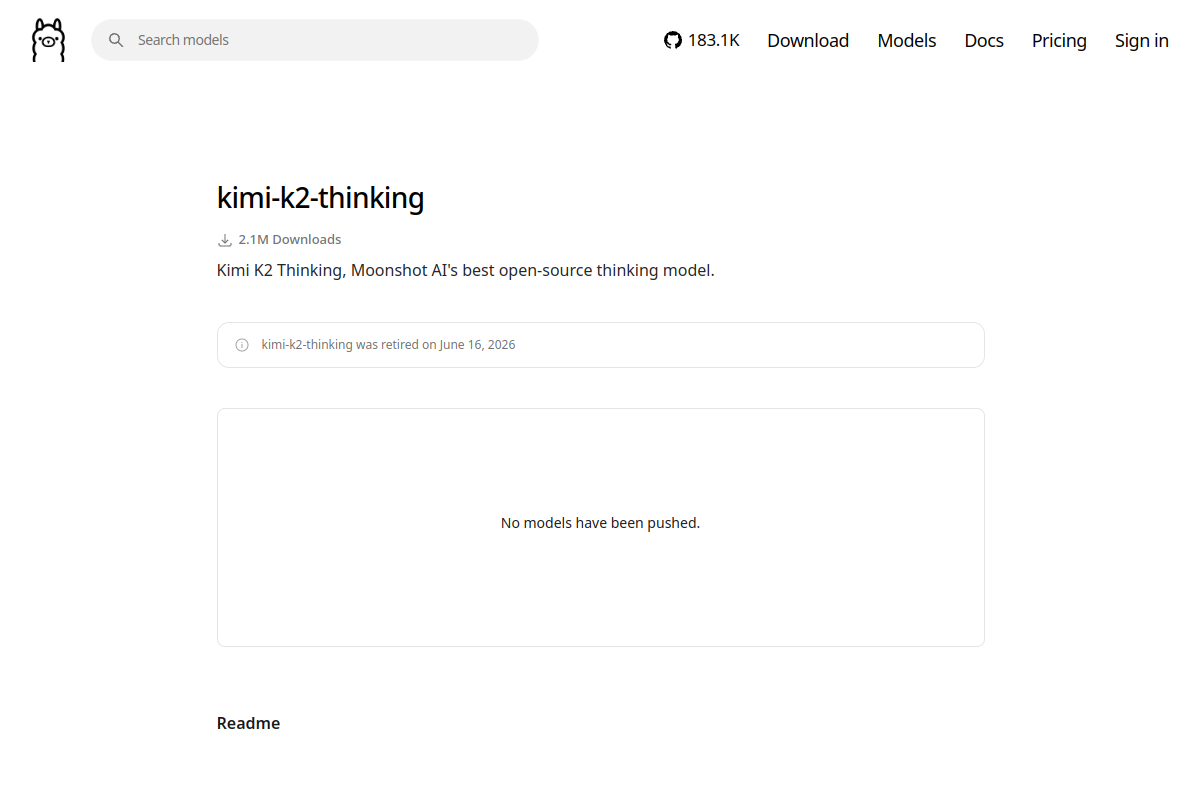Click the info icon in retirement notice

[242, 345]
